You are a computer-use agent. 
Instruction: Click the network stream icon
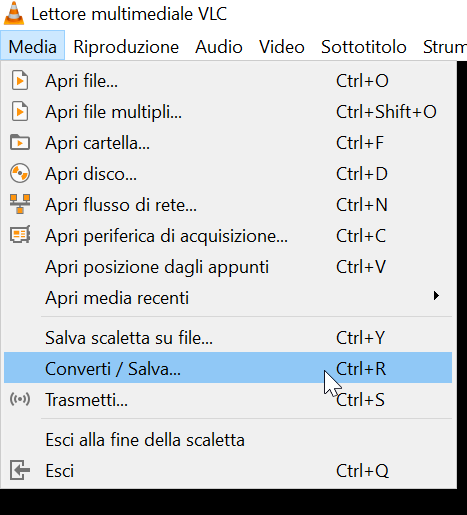click(x=20, y=204)
